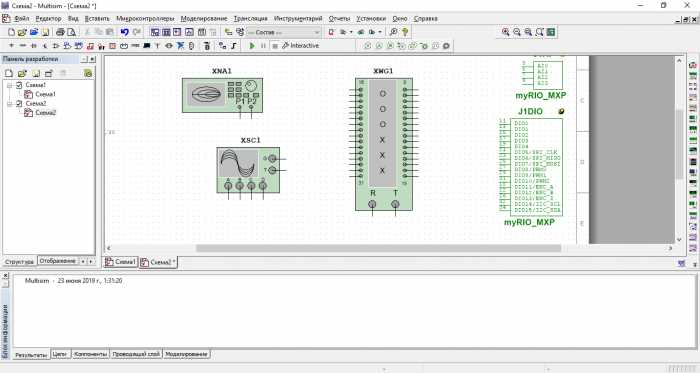Switch to the Структура panel tab
Screen dimensions: 700x373
[x=20, y=261]
